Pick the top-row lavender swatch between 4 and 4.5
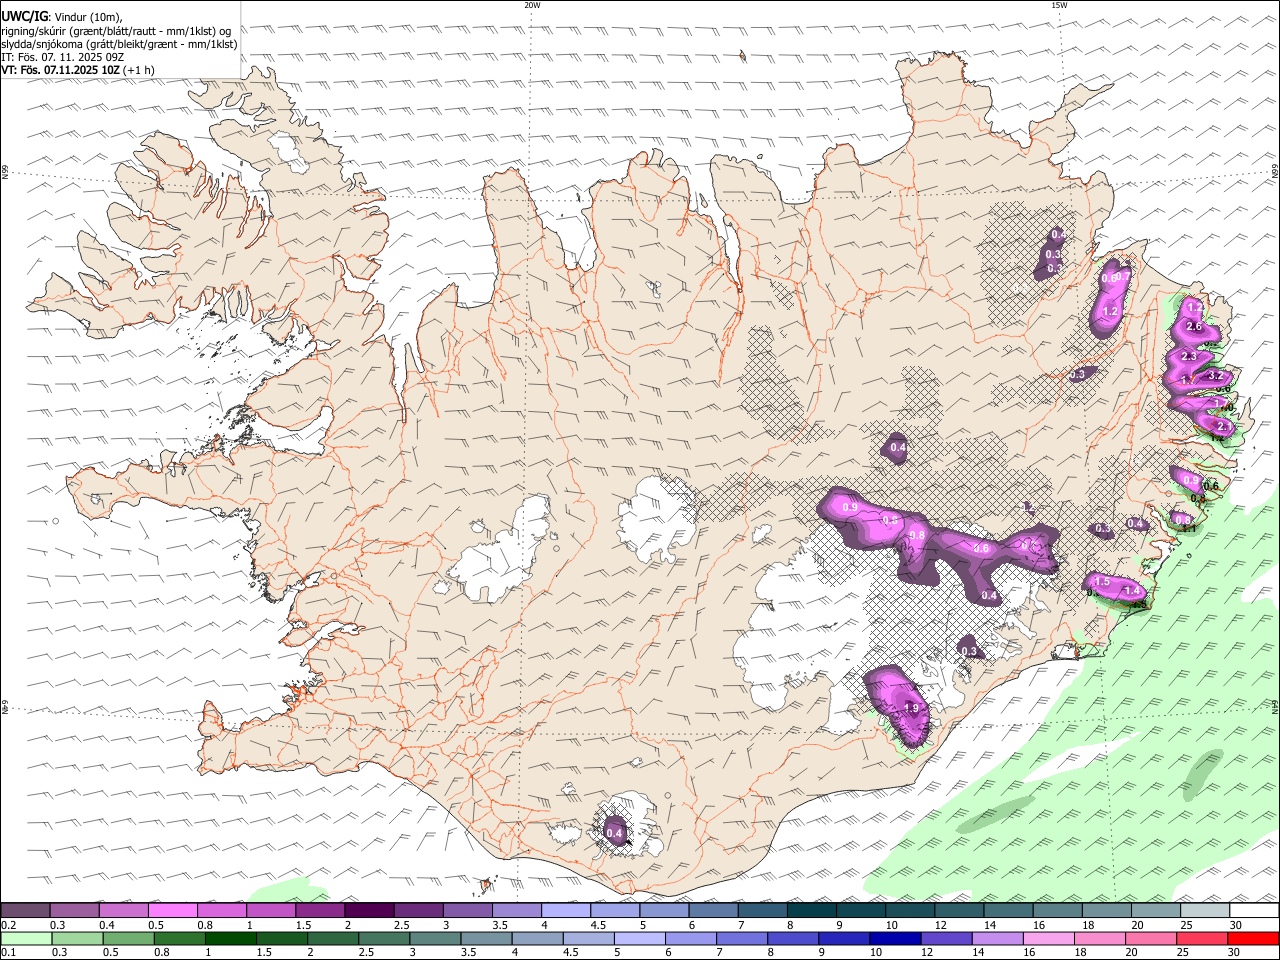1280x960 pixels. point(565,910)
